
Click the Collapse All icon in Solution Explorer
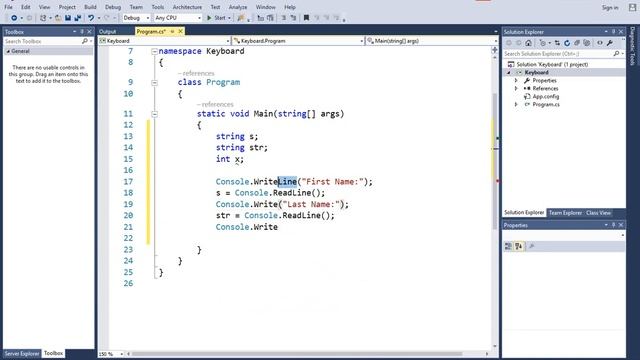click(577, 43)
